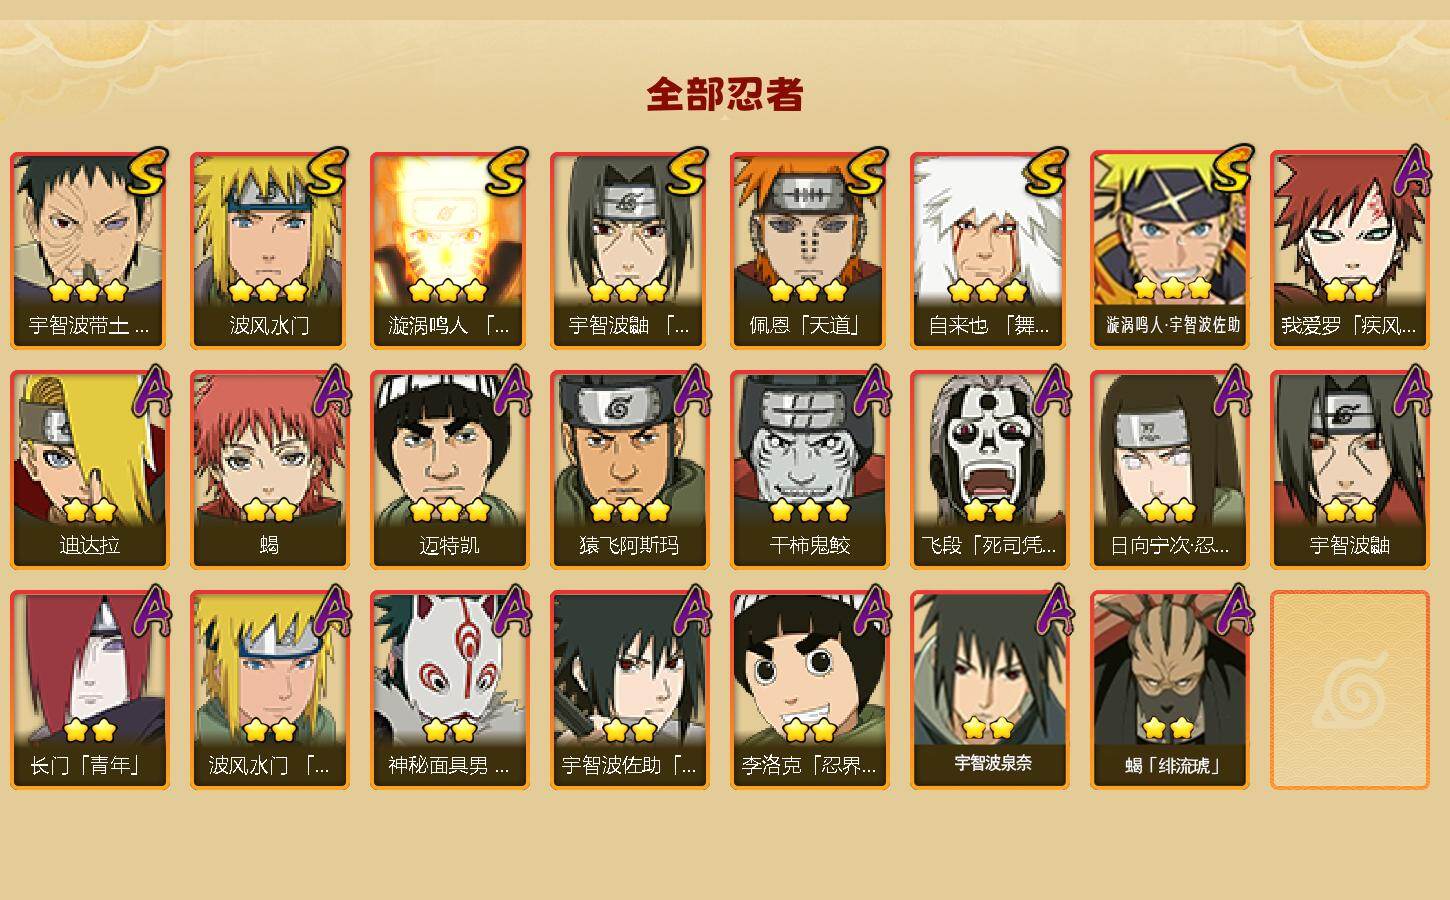Click the 李洛克「忍界…」 name label
Viewport: 1450px width, 900px height.
tap(809, 766)
